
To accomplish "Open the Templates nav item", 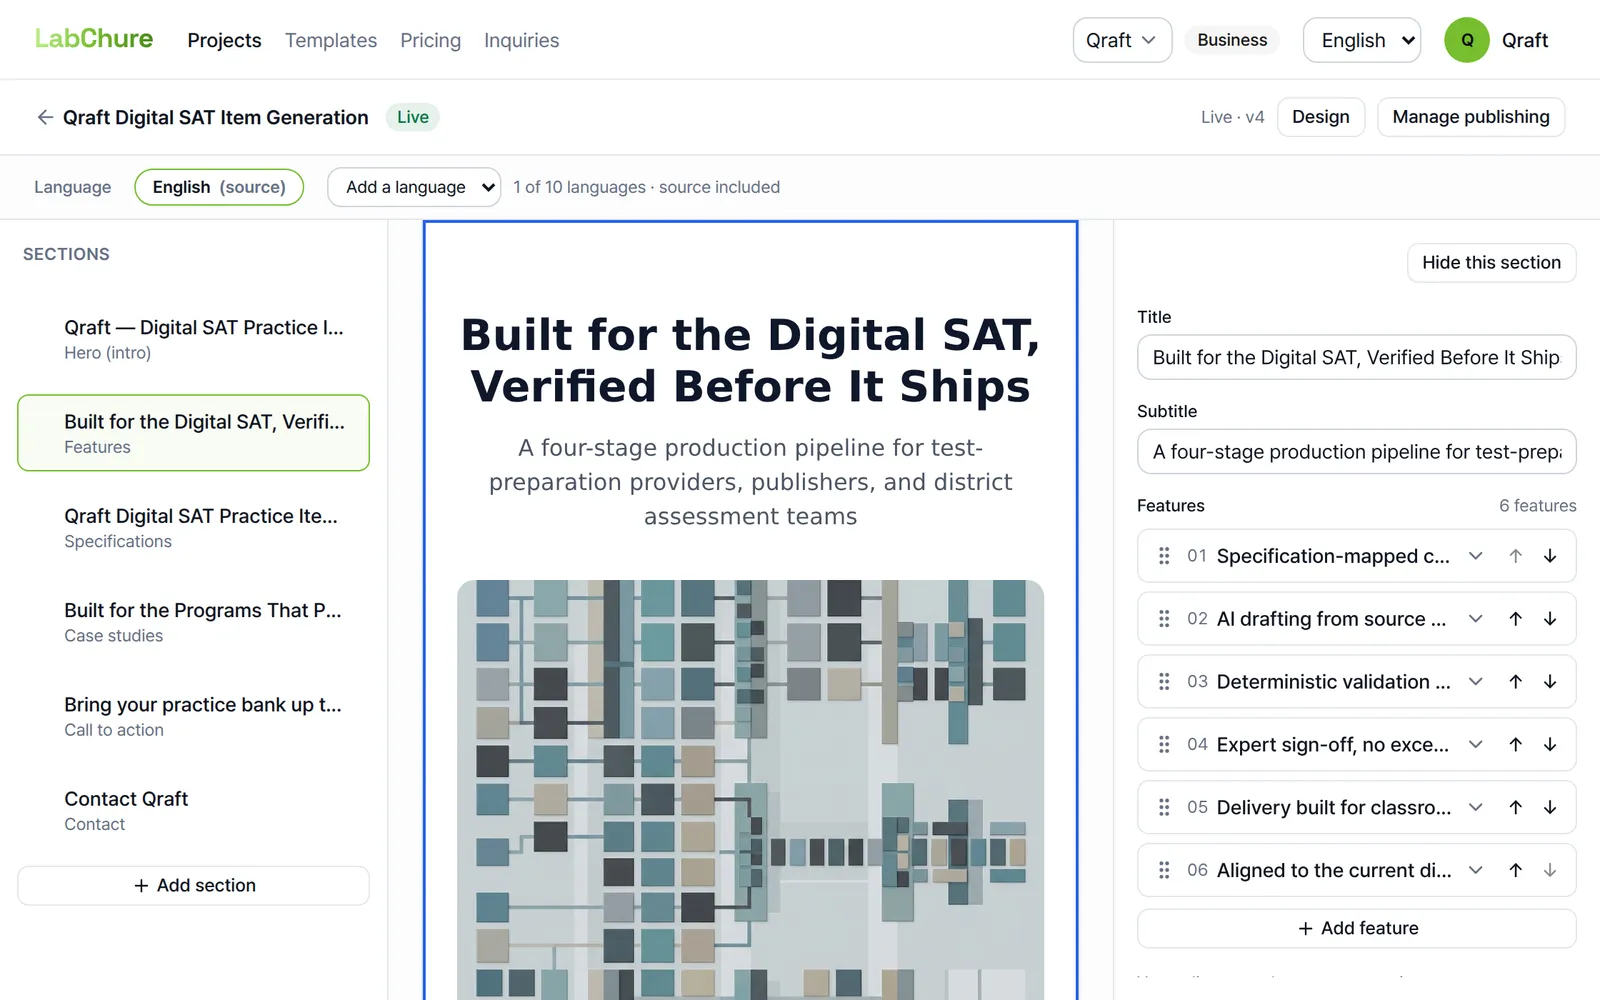I will point(331,40).
